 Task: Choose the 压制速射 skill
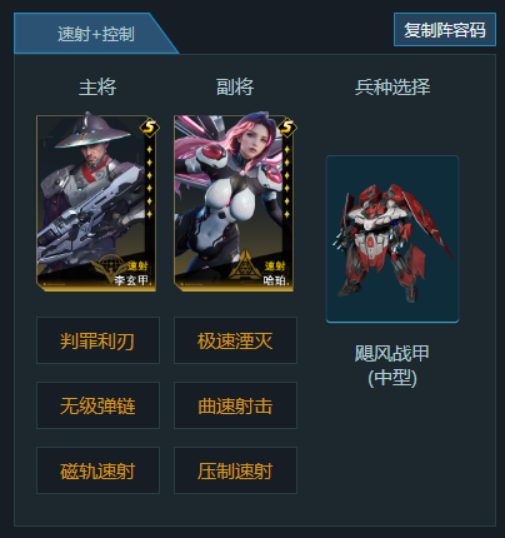point(235,470)
